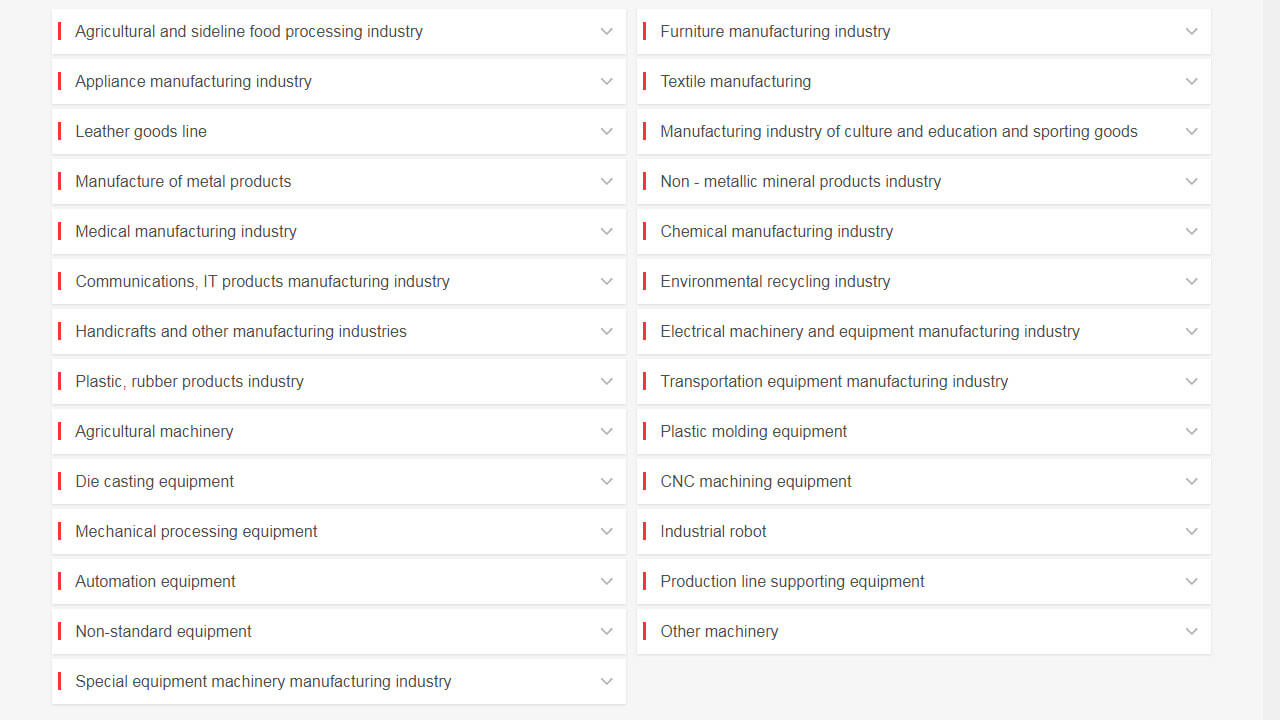Open the Manufacture of metal products section
Viewport: 1280px width, 720px height.
339,181
